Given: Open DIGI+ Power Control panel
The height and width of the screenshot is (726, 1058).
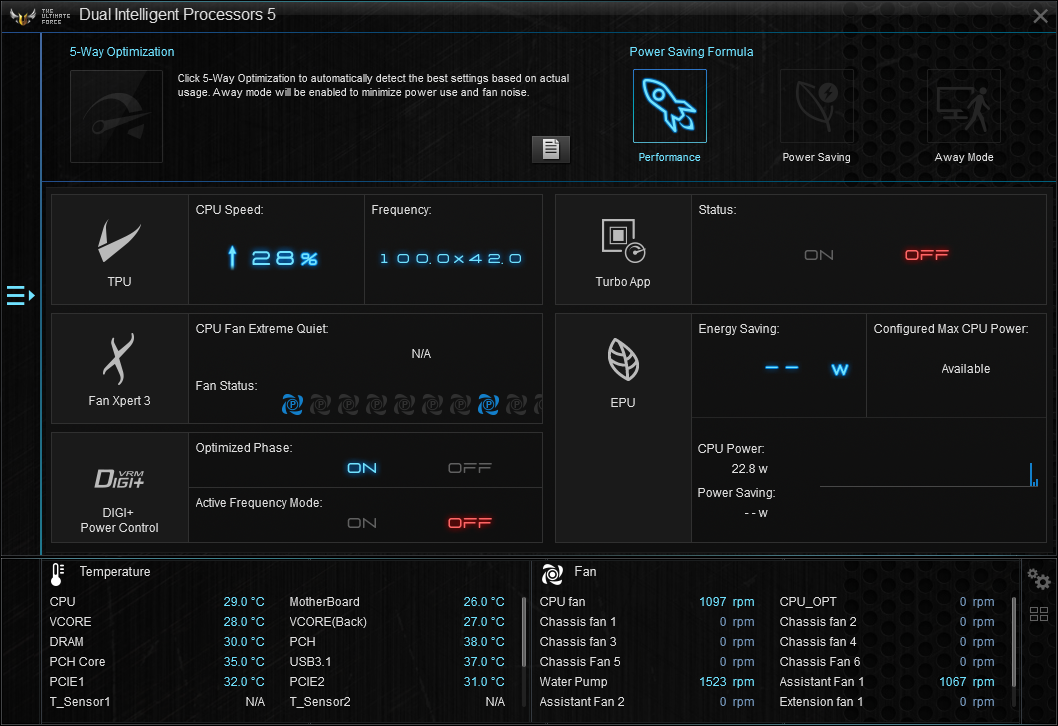Looking at the screenshot, I should pyautogui.click(x=119, y=487).
